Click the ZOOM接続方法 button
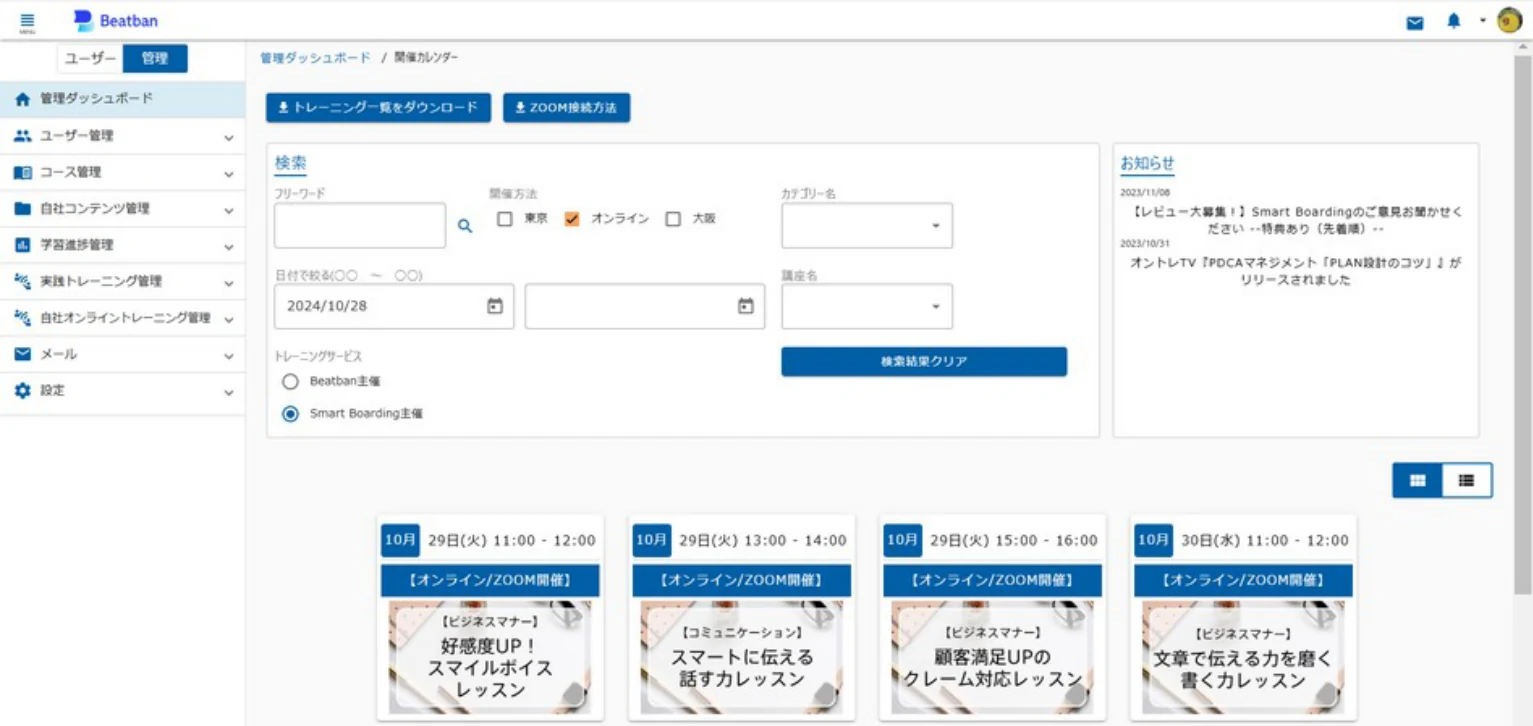This screenshot has height=726, width=1533. (x=566, y=108)
